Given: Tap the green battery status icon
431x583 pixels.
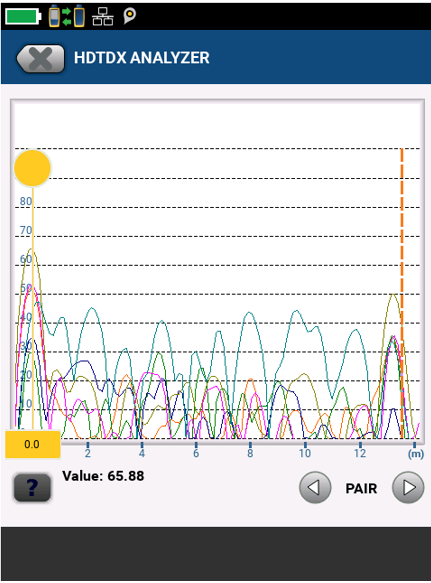Looking at the screenshot, I should (x=23, y=17).
